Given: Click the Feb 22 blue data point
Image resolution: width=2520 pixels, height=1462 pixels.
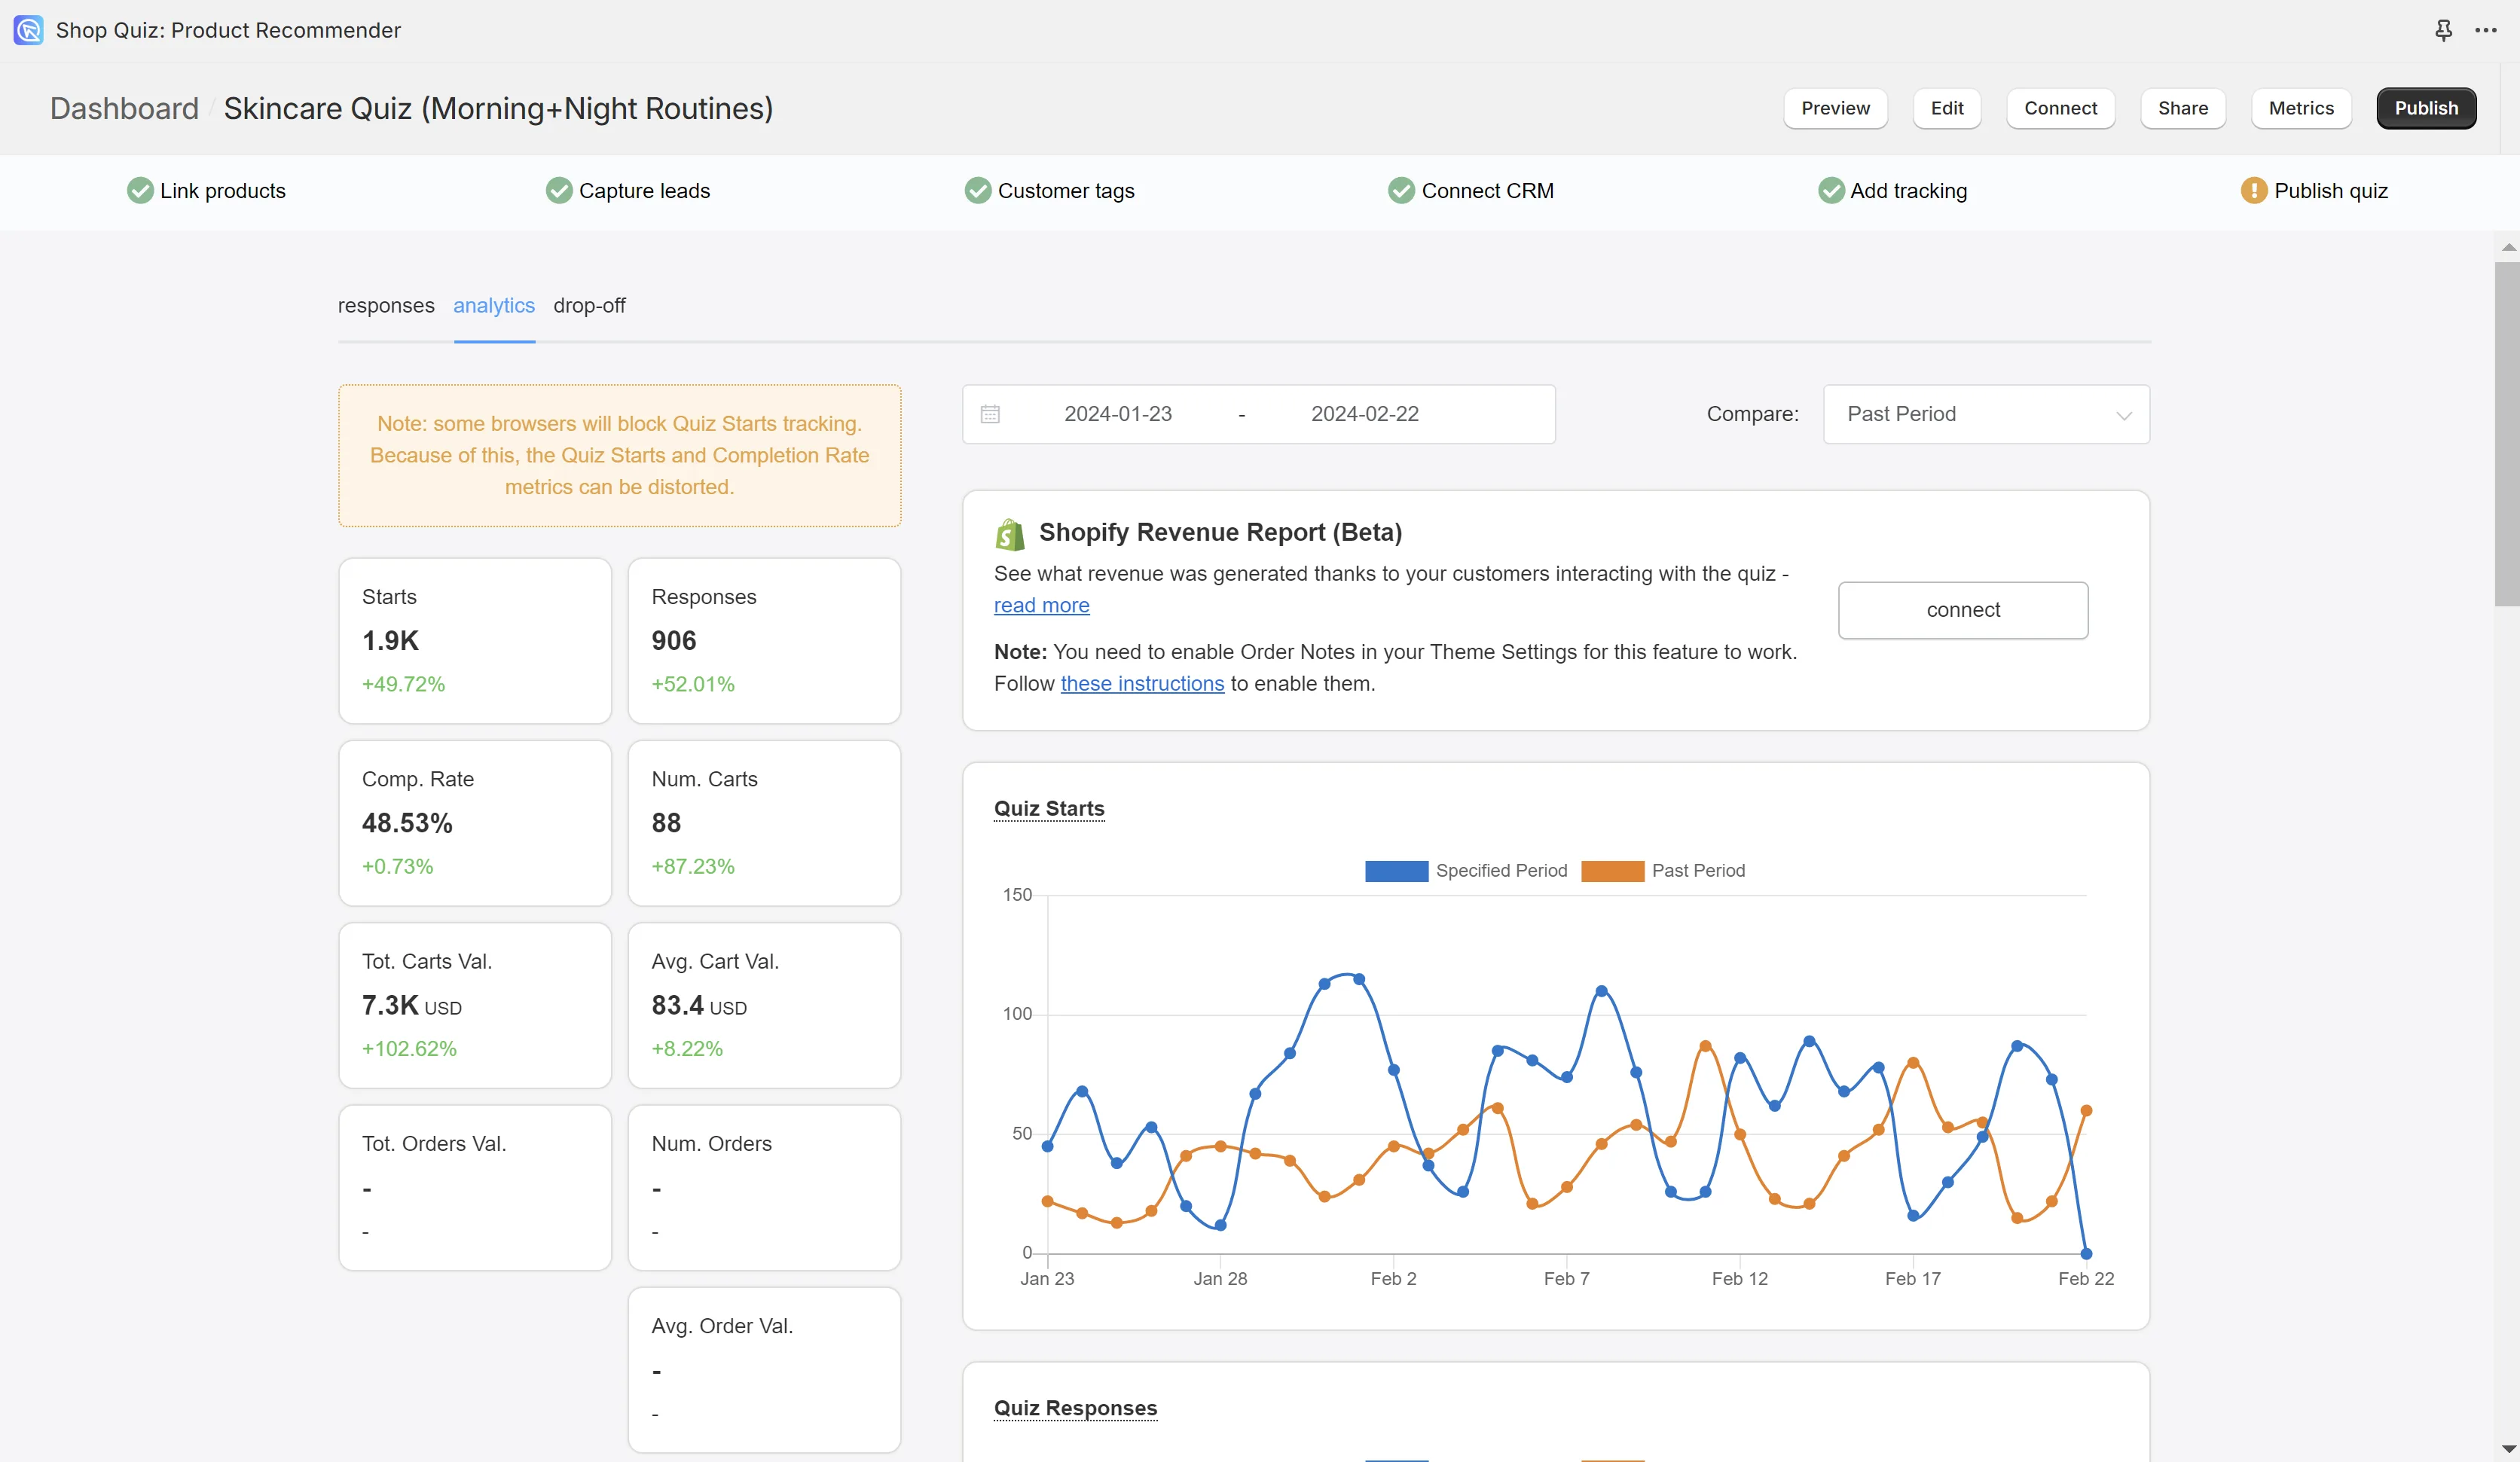Looking at the screenshot, I should [2086, 1253].
